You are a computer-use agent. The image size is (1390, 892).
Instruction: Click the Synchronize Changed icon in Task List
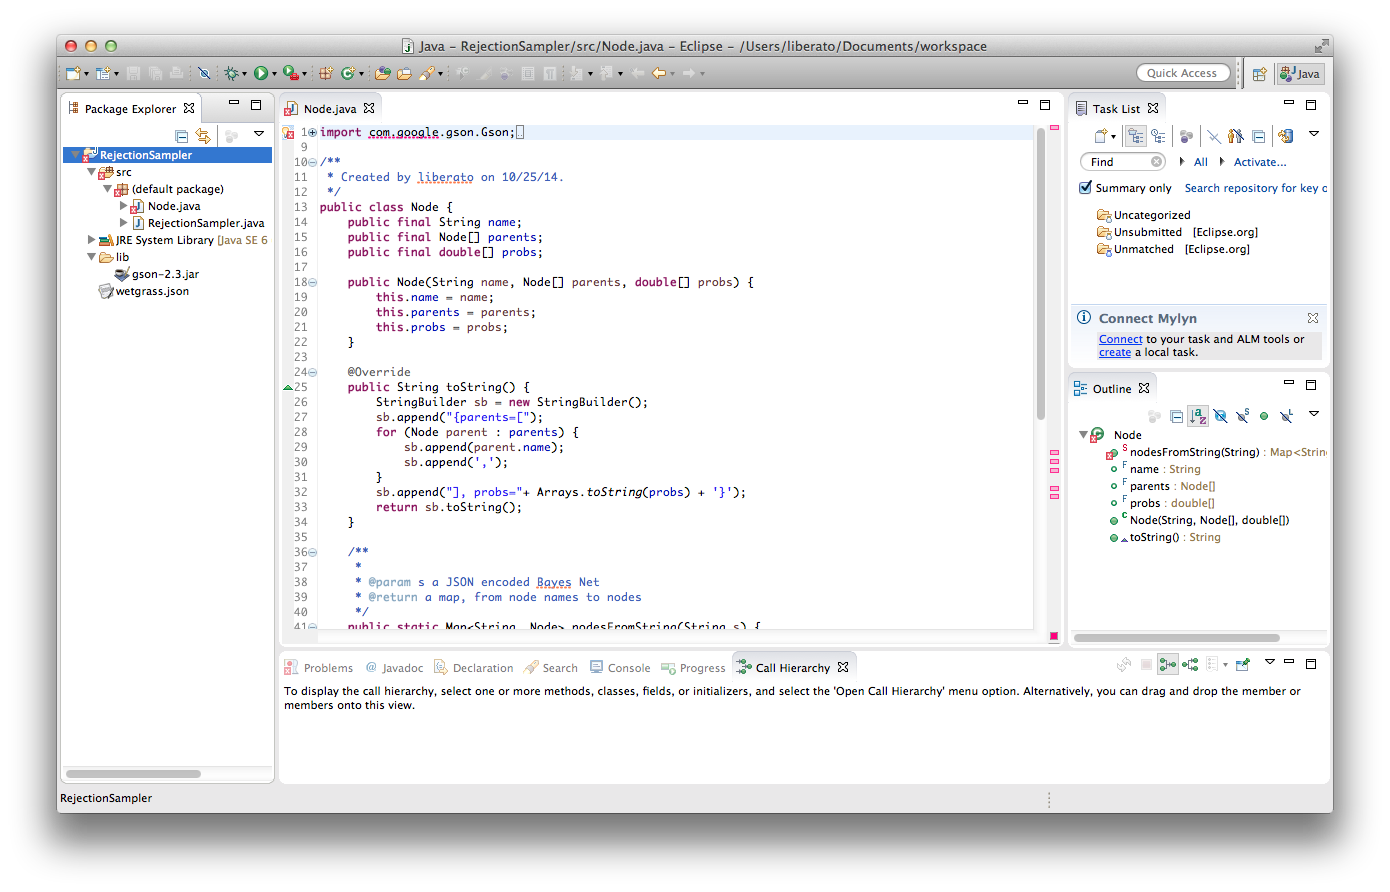tap(1286, 135)
